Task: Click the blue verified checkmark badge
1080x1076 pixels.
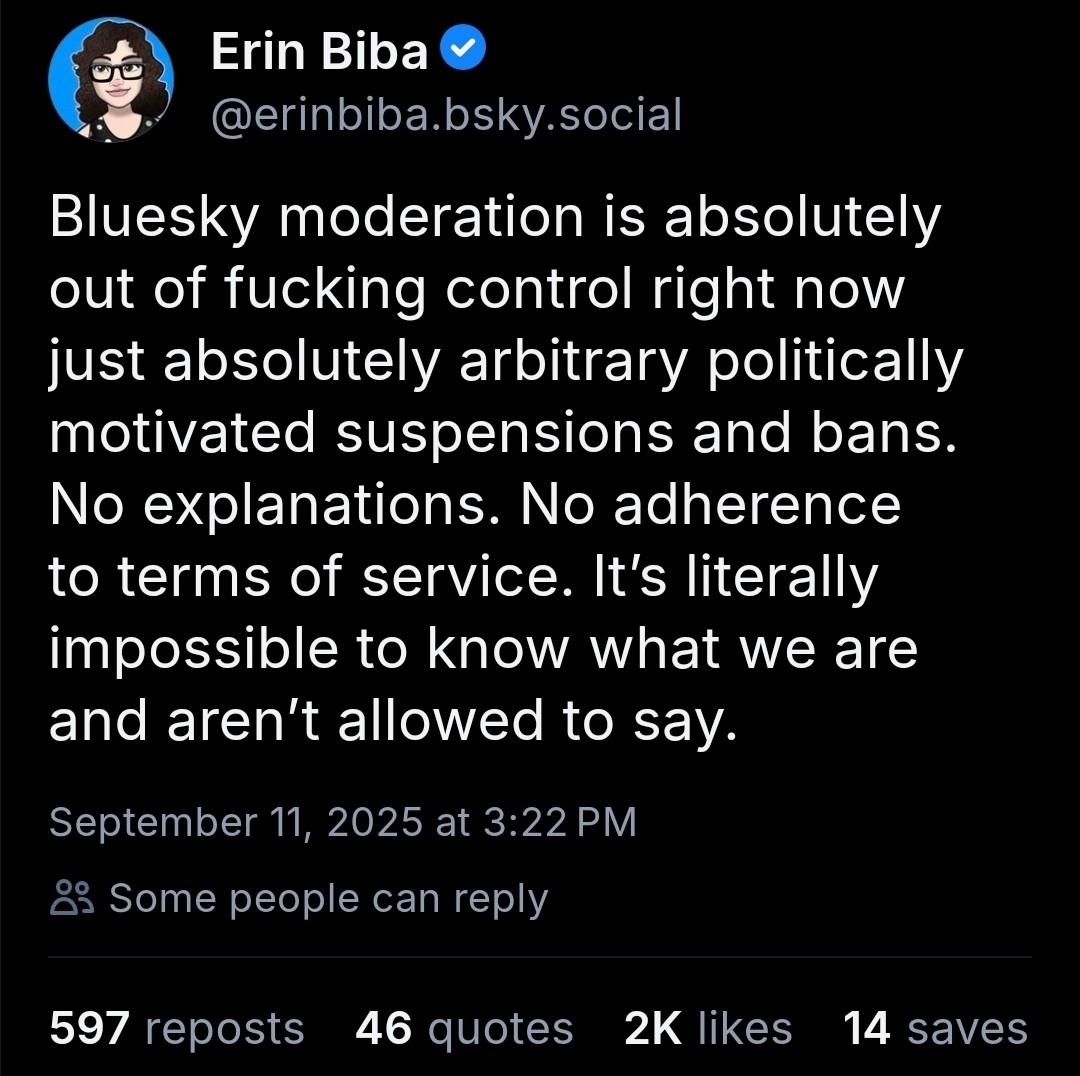Action: [x=464, y=52]
